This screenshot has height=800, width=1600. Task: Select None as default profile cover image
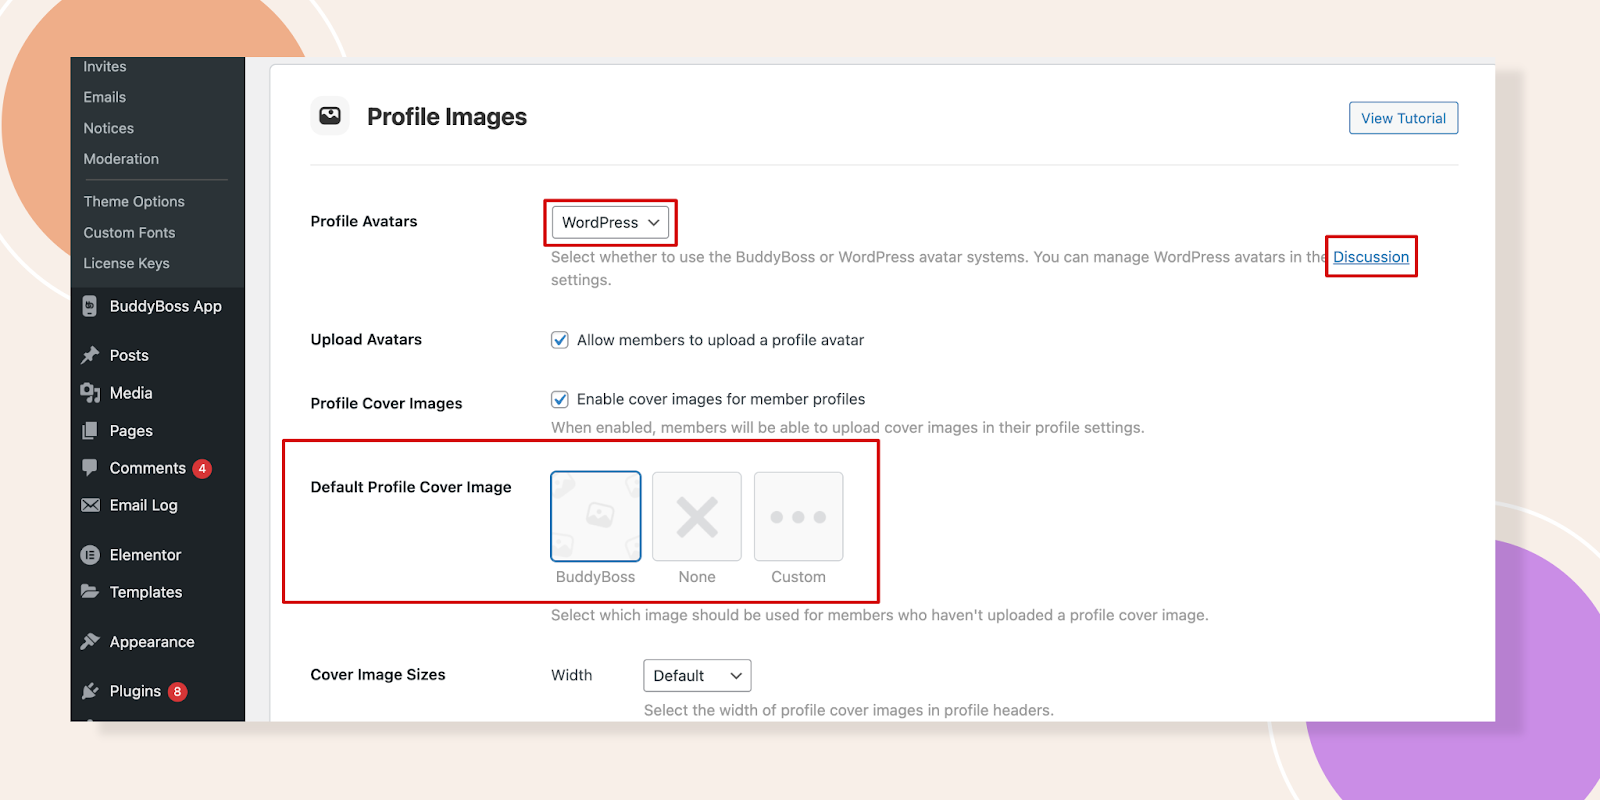pos(697,517)
